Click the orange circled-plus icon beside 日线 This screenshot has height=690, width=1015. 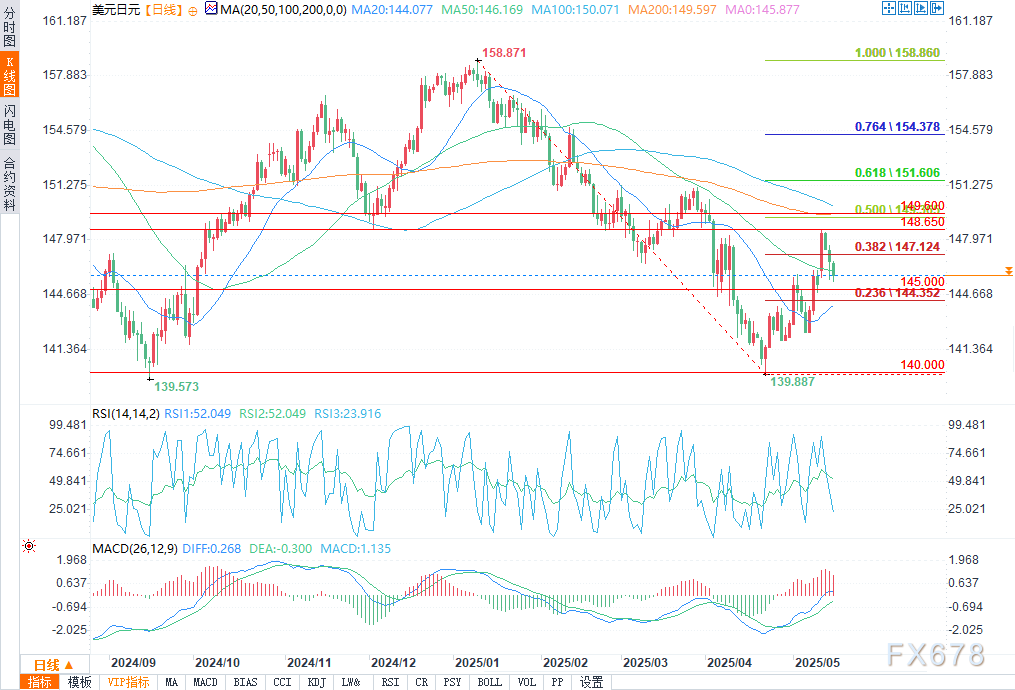(193, 10)
